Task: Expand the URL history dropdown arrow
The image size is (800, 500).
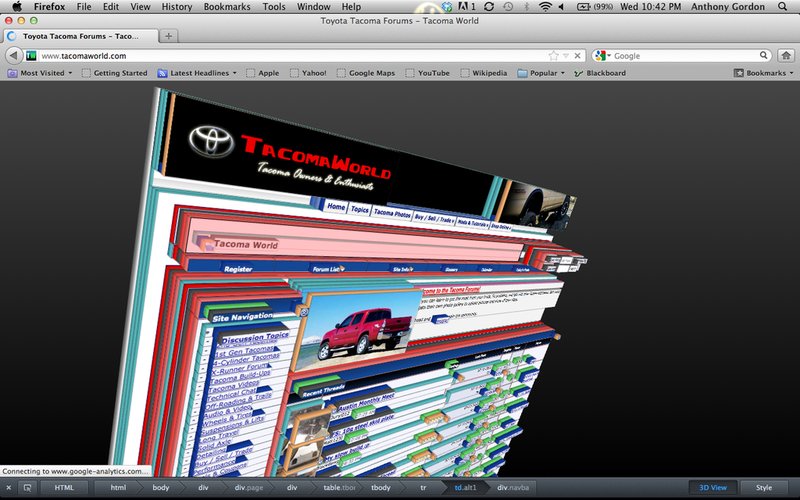Action: (565, 56)
